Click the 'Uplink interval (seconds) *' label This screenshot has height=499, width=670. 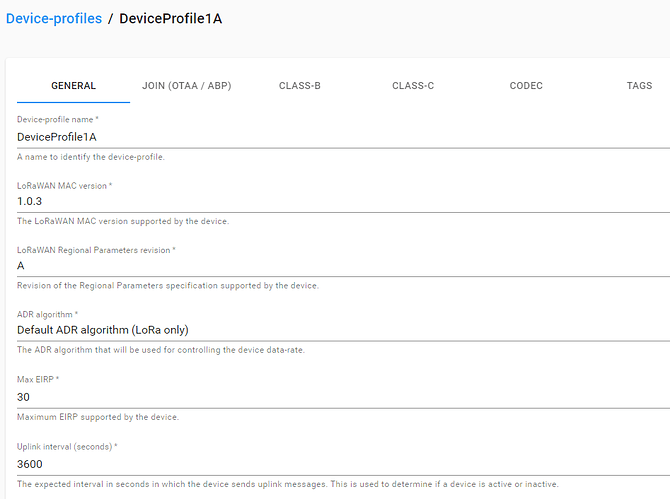tap(67, 447)
